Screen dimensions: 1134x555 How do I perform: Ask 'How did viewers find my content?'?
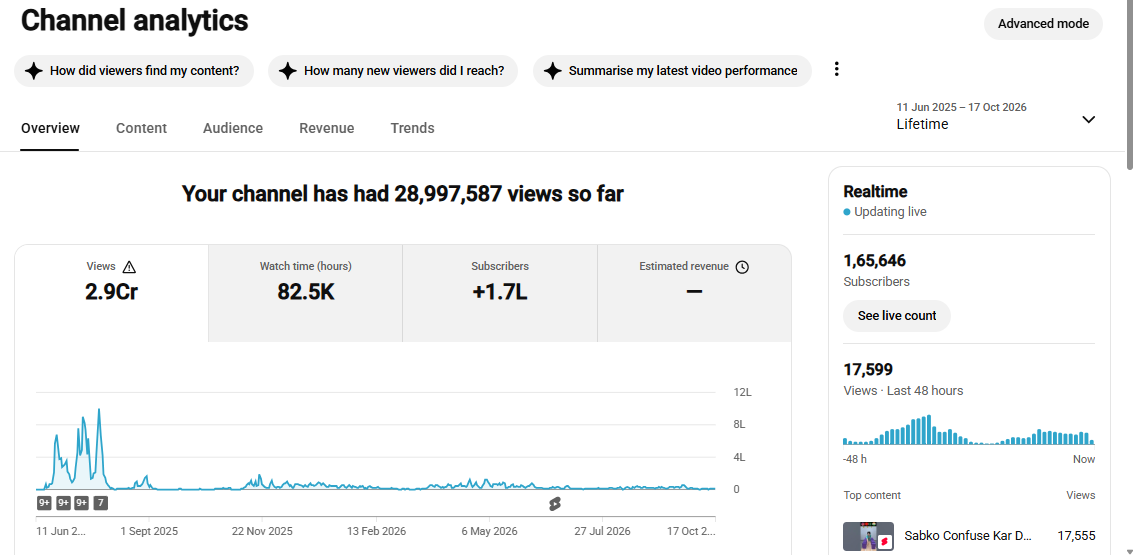click(x=134, y=71)
